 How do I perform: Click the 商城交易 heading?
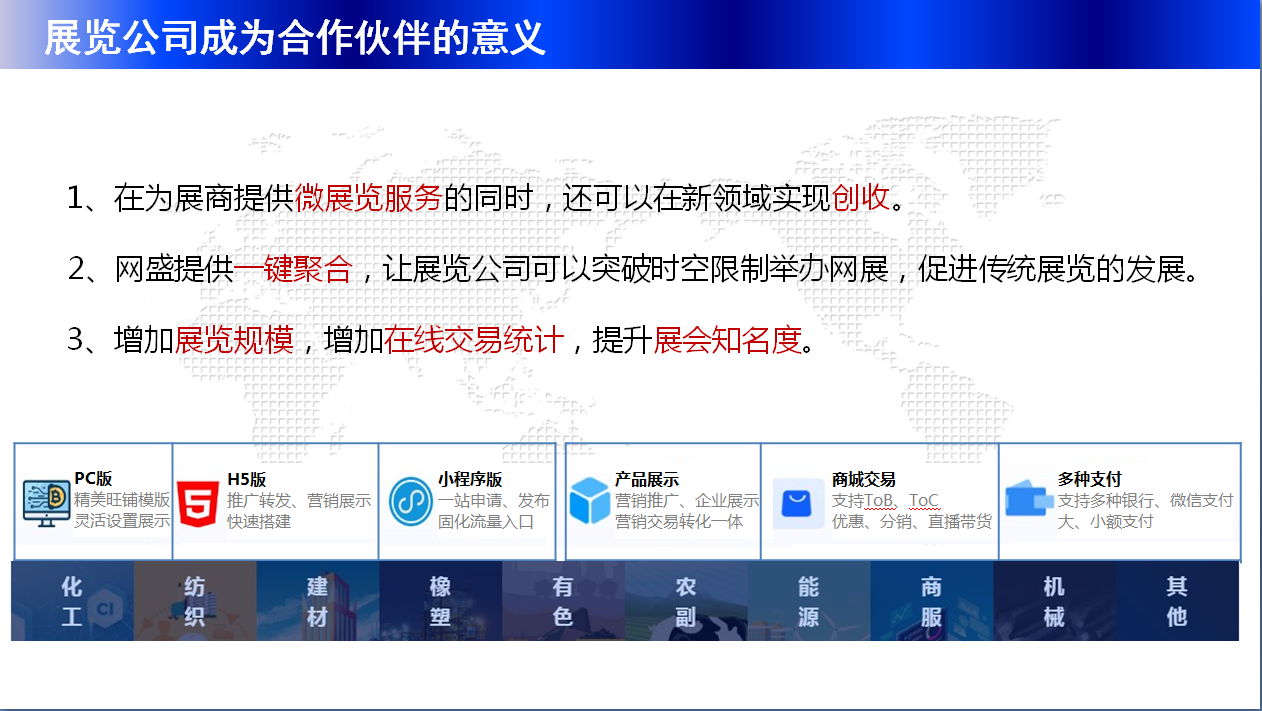click(x=864, y=480)
